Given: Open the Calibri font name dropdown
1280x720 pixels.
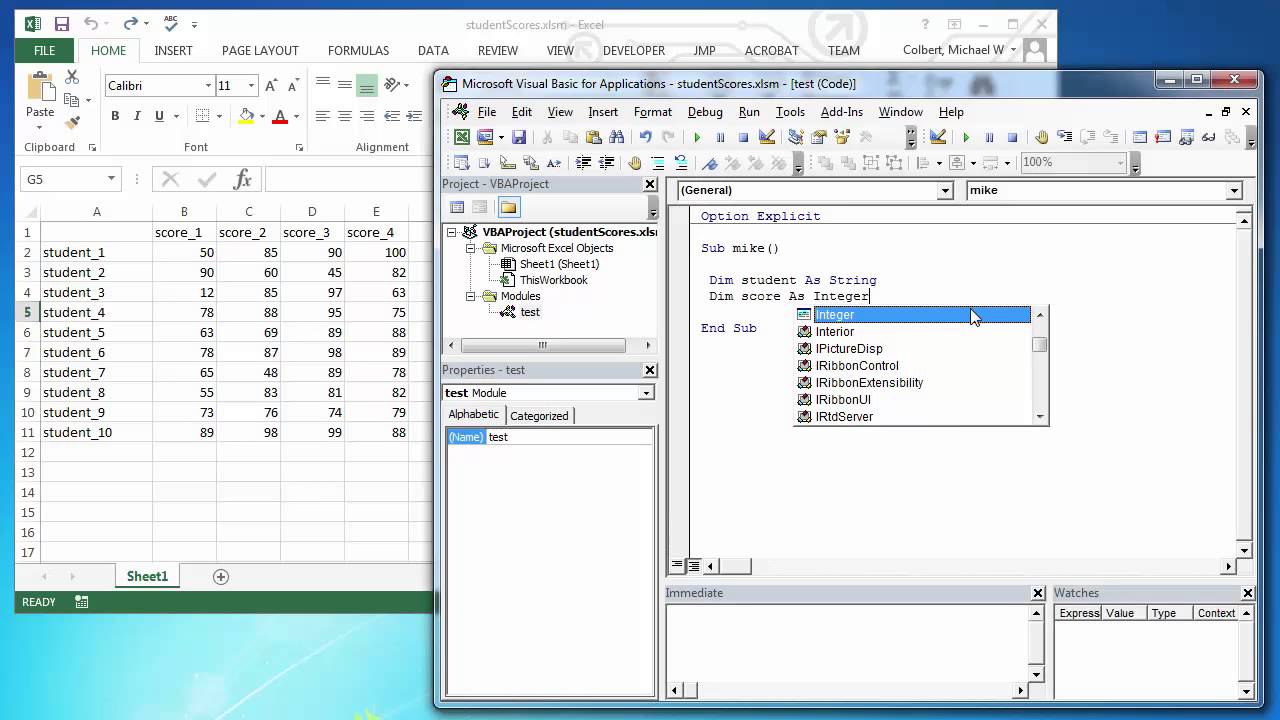Looking at the screenshot, I should click(208, 86).
